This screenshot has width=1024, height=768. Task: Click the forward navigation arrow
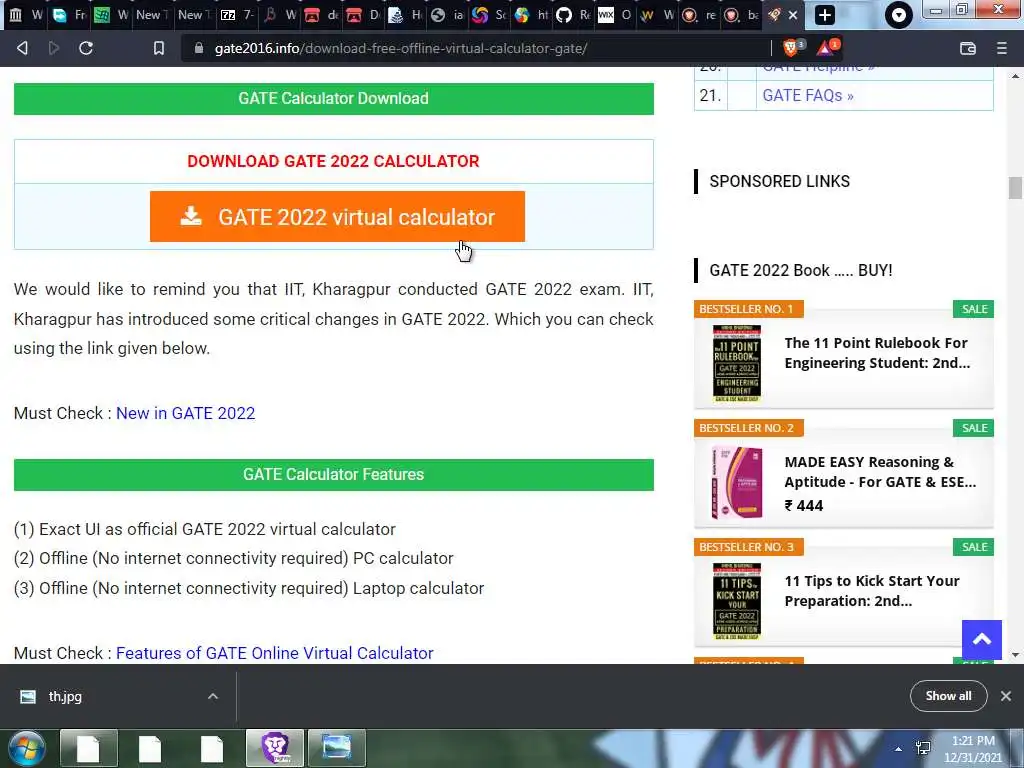pos(54,48)
